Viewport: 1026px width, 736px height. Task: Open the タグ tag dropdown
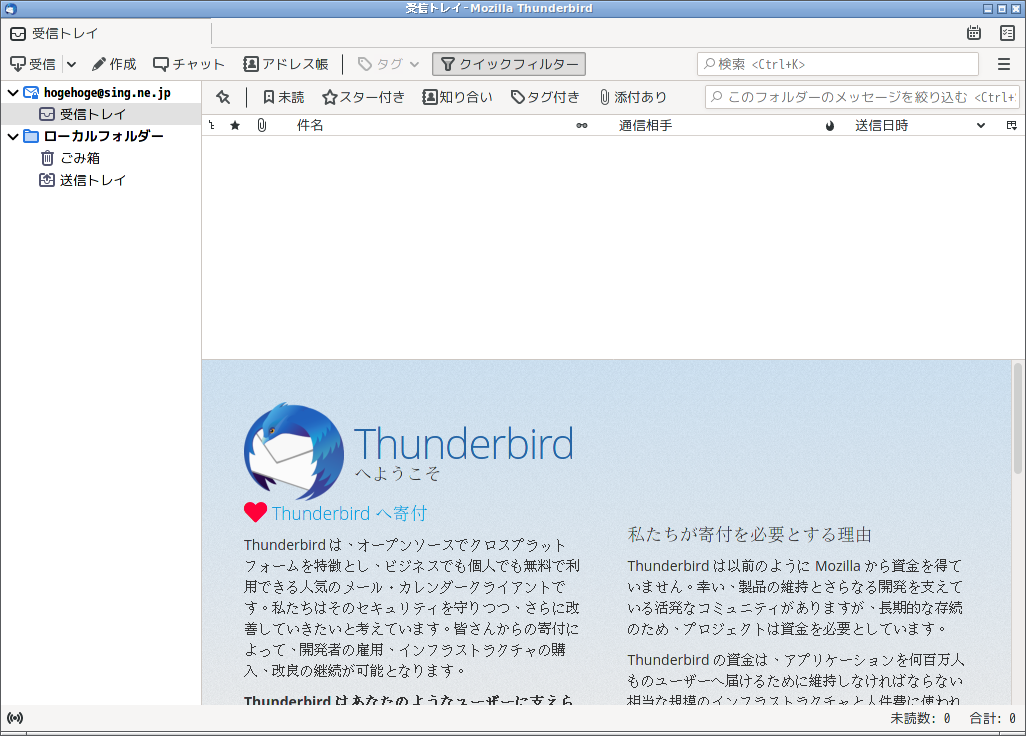click(388, 64)
